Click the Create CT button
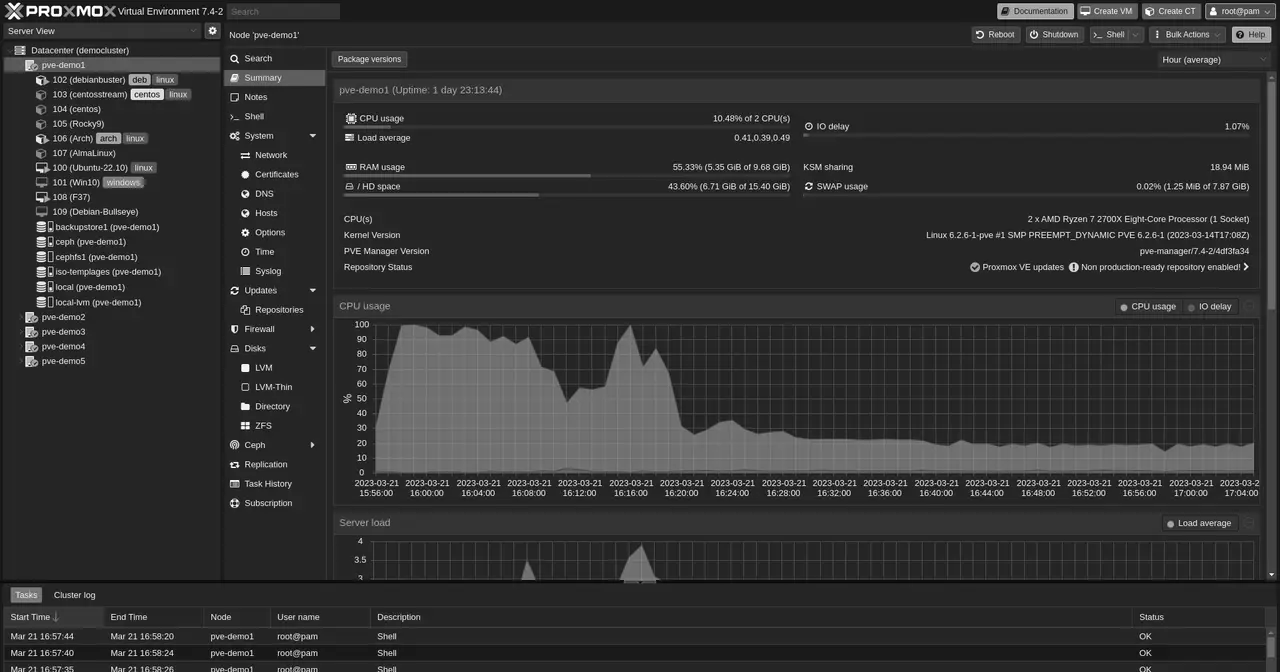1280x672 pixels. [1171, 11]
